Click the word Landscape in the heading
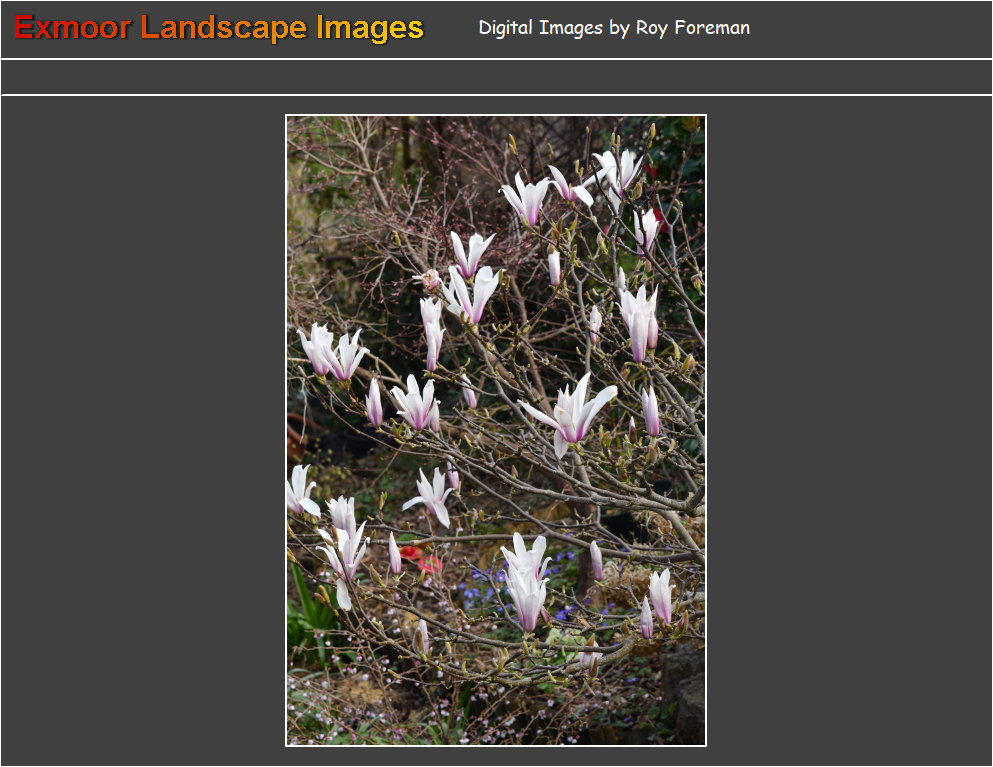993x767 pixels. click(x=224, y=28)
